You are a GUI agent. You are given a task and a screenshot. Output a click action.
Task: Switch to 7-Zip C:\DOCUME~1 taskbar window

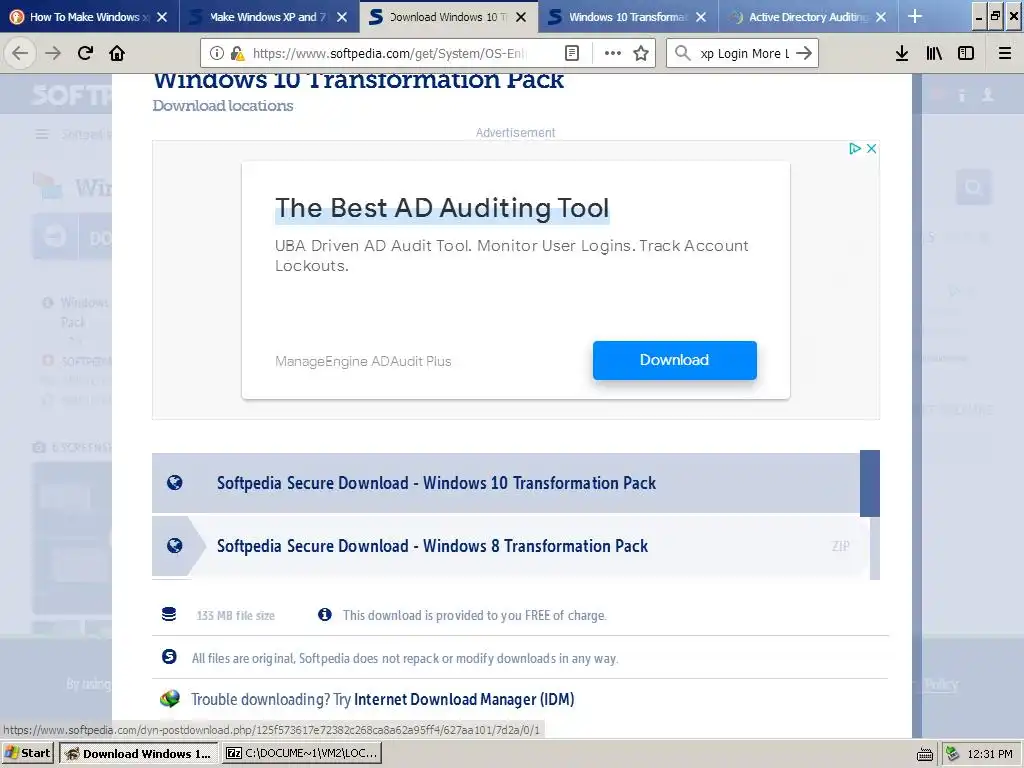click(x=302, y=753)
